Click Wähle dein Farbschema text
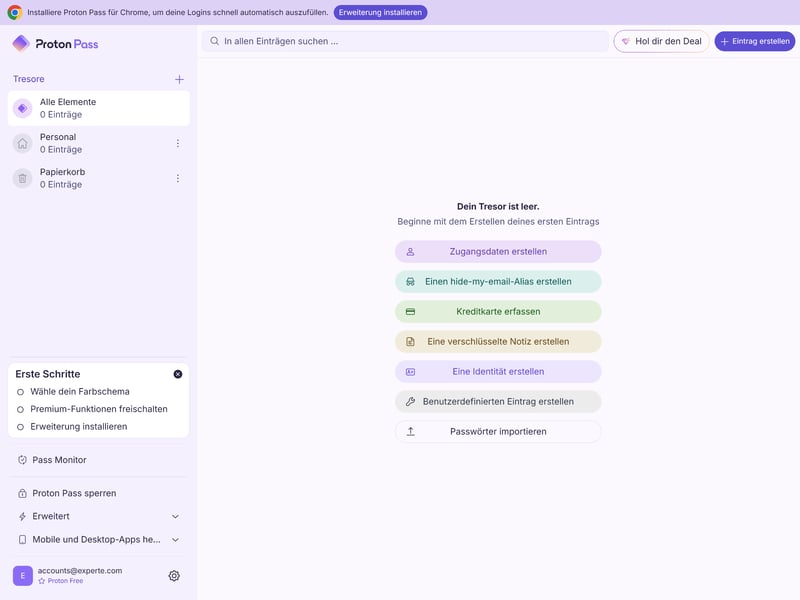The width and height of the screenshot is (800, 600). [x=80, y=392]
